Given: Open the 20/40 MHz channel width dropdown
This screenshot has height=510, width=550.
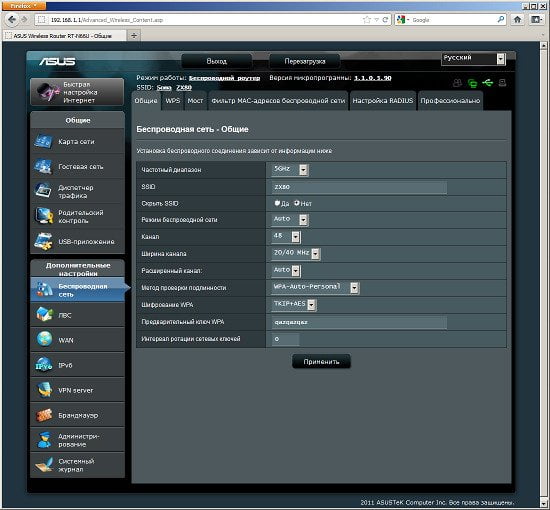Looking at the screenshot, I should click(x=296, y=253).
